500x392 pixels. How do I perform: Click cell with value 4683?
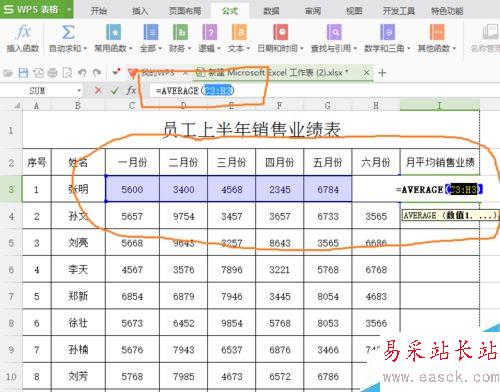376,296
